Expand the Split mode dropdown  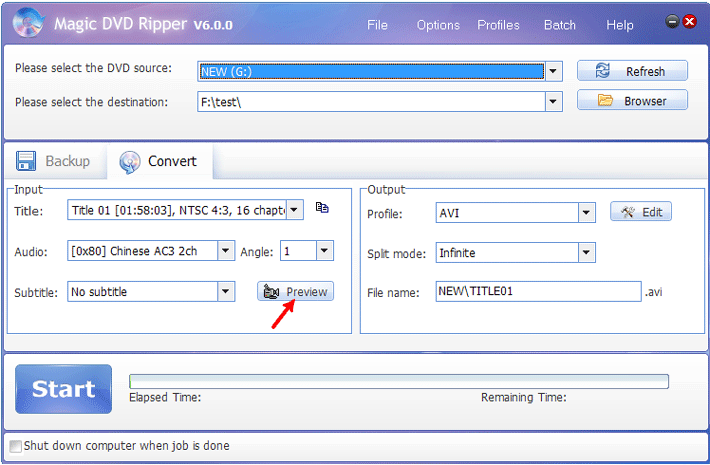586,253
